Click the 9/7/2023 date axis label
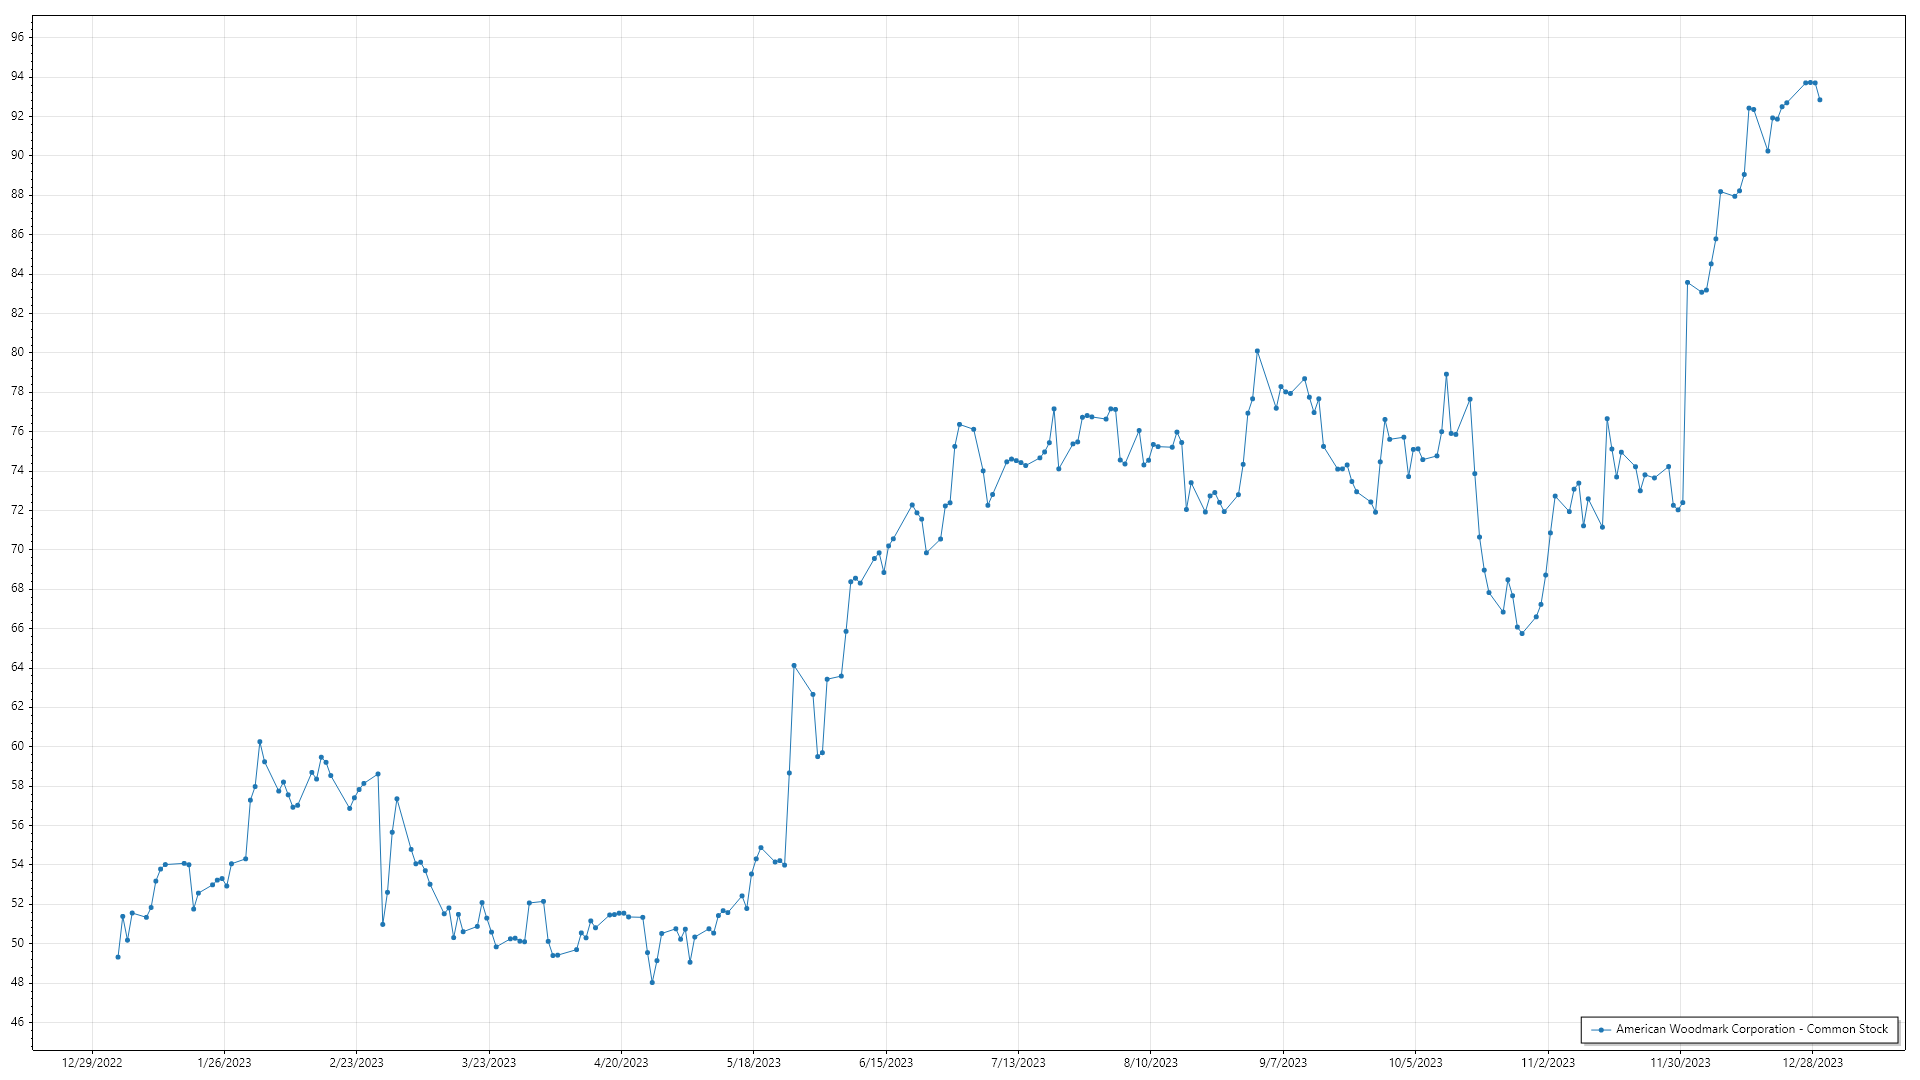The height and width of the screenshot is (1080, 1920). (1283, 1063)
